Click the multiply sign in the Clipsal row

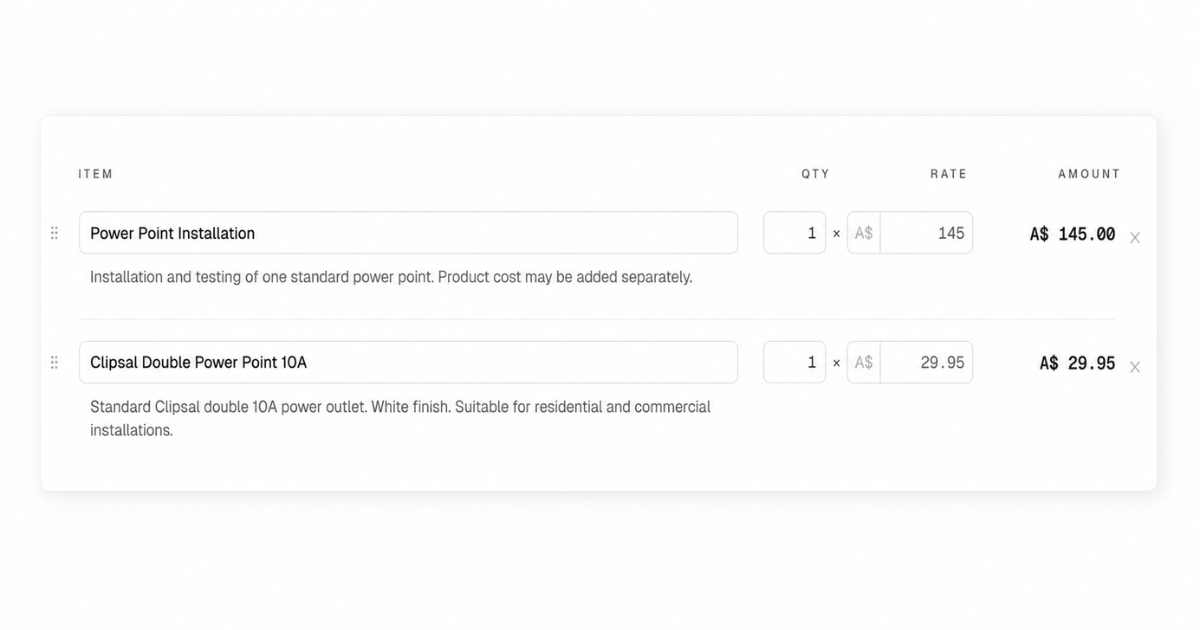837,363
